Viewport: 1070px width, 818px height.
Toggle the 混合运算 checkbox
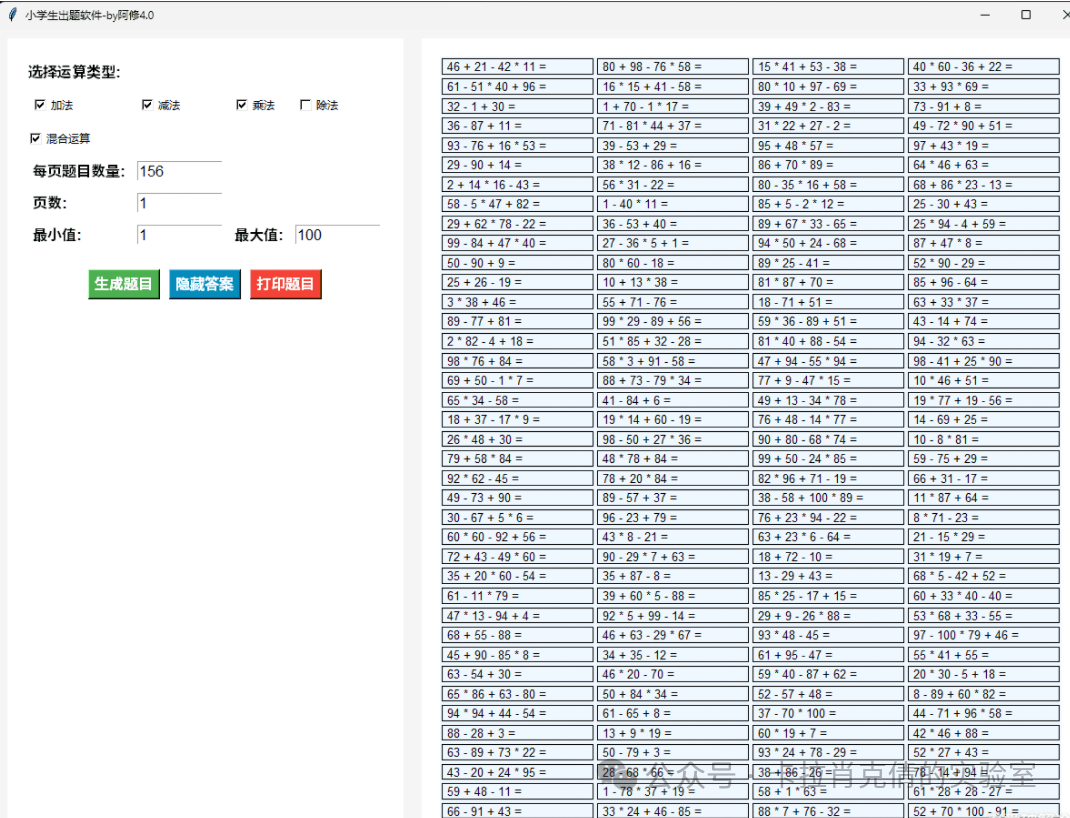pos(36,138)
